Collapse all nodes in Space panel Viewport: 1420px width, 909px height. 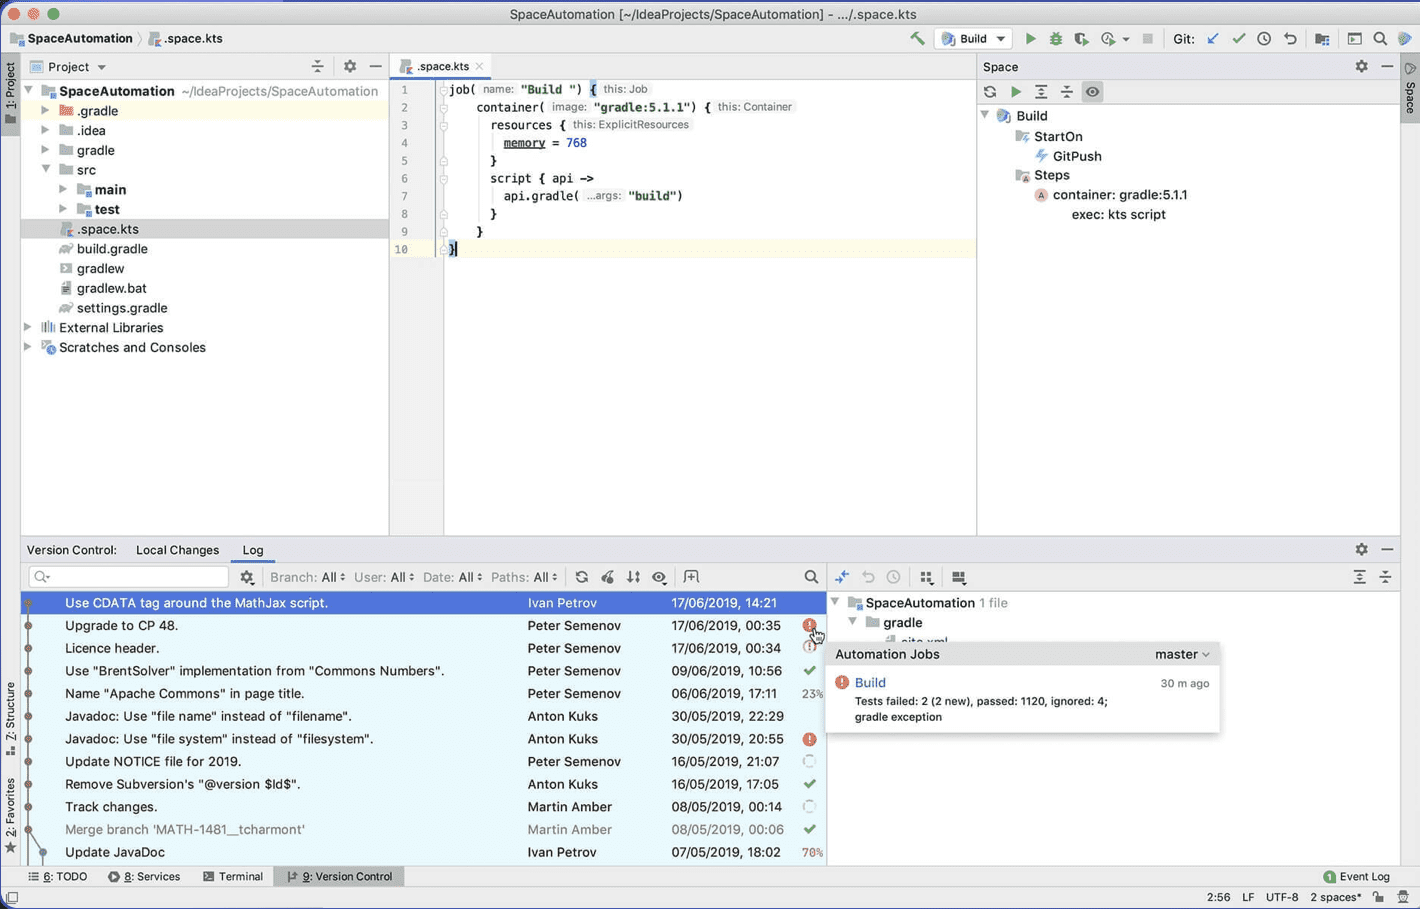pyautogui.click(x=1067, y=92)
